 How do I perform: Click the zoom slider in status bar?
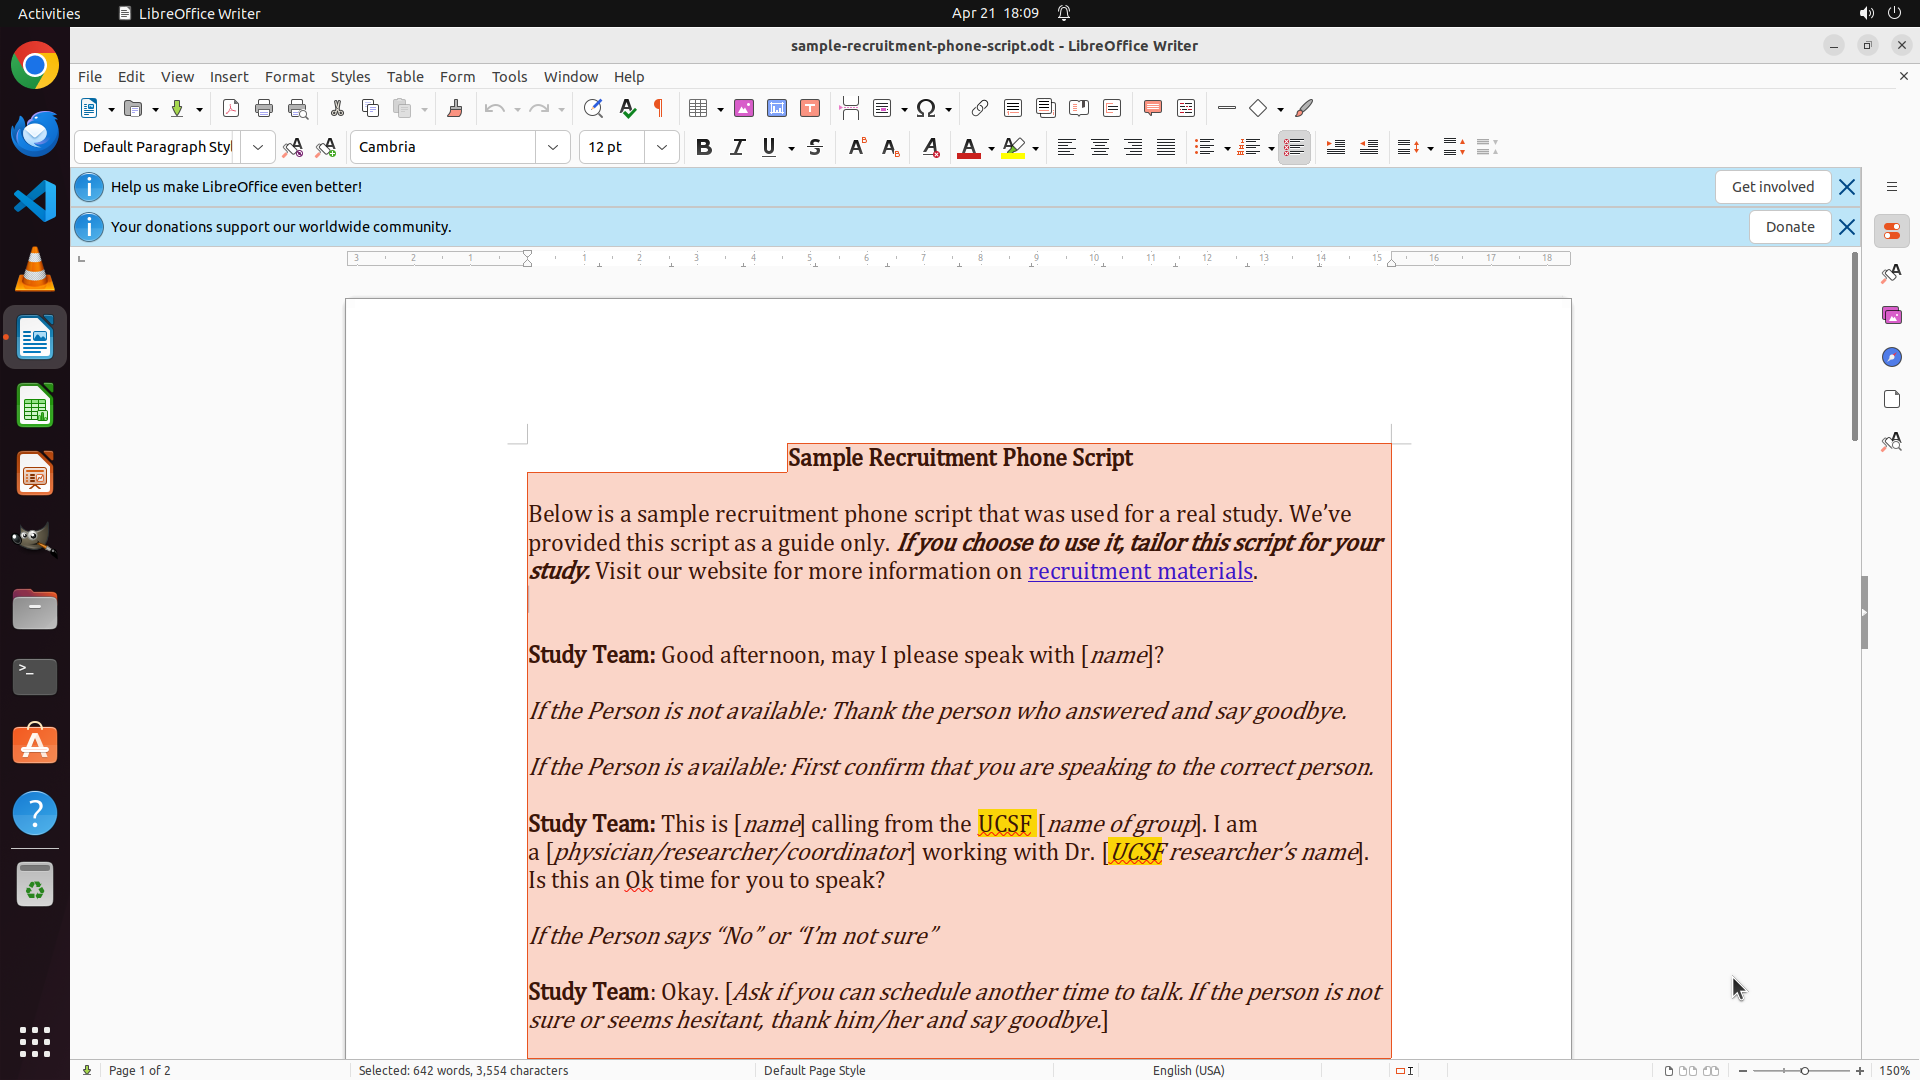tap(1803, 1070)
